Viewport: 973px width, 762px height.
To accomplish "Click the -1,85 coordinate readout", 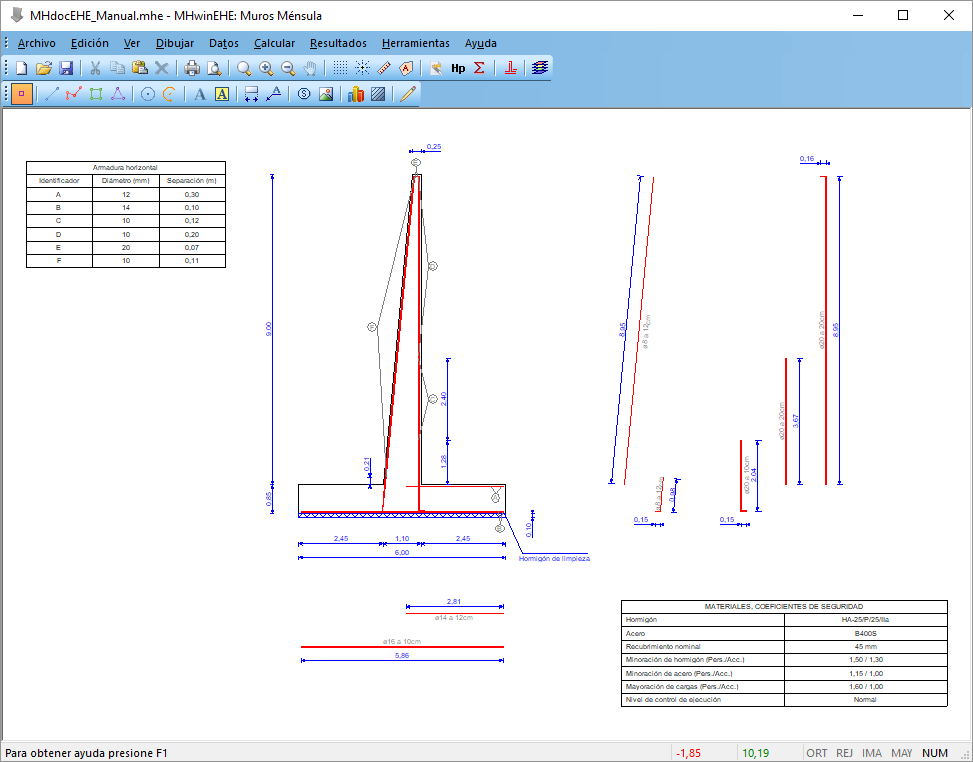I will click(688, 753).
